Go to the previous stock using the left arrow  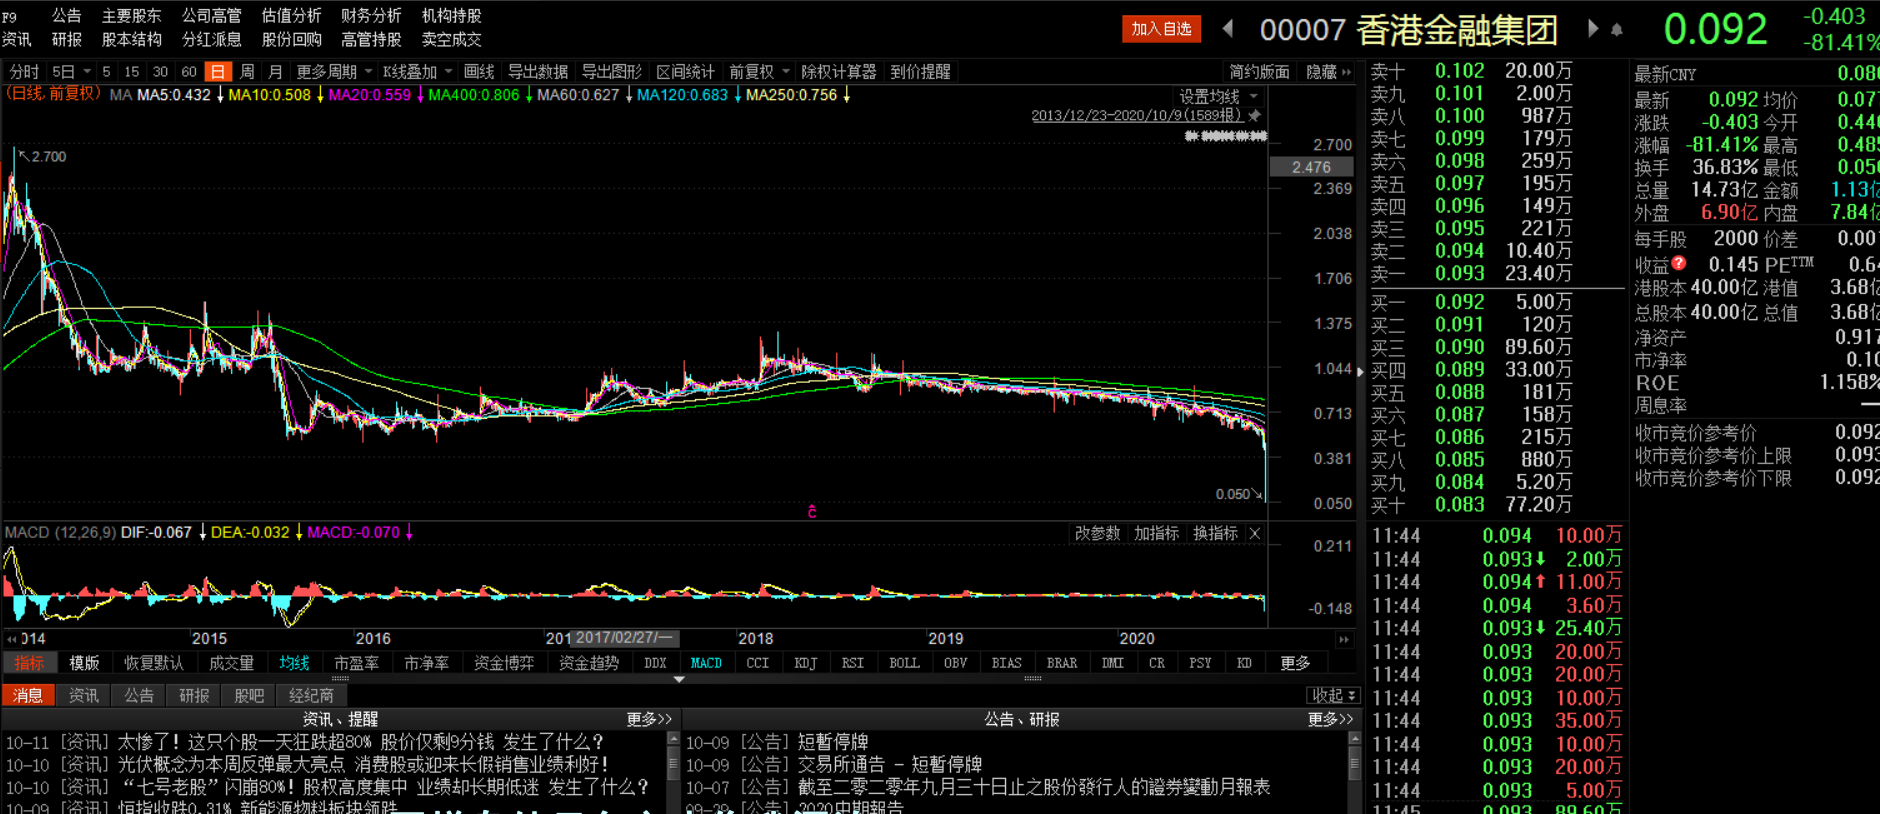tap(1228, 29)
